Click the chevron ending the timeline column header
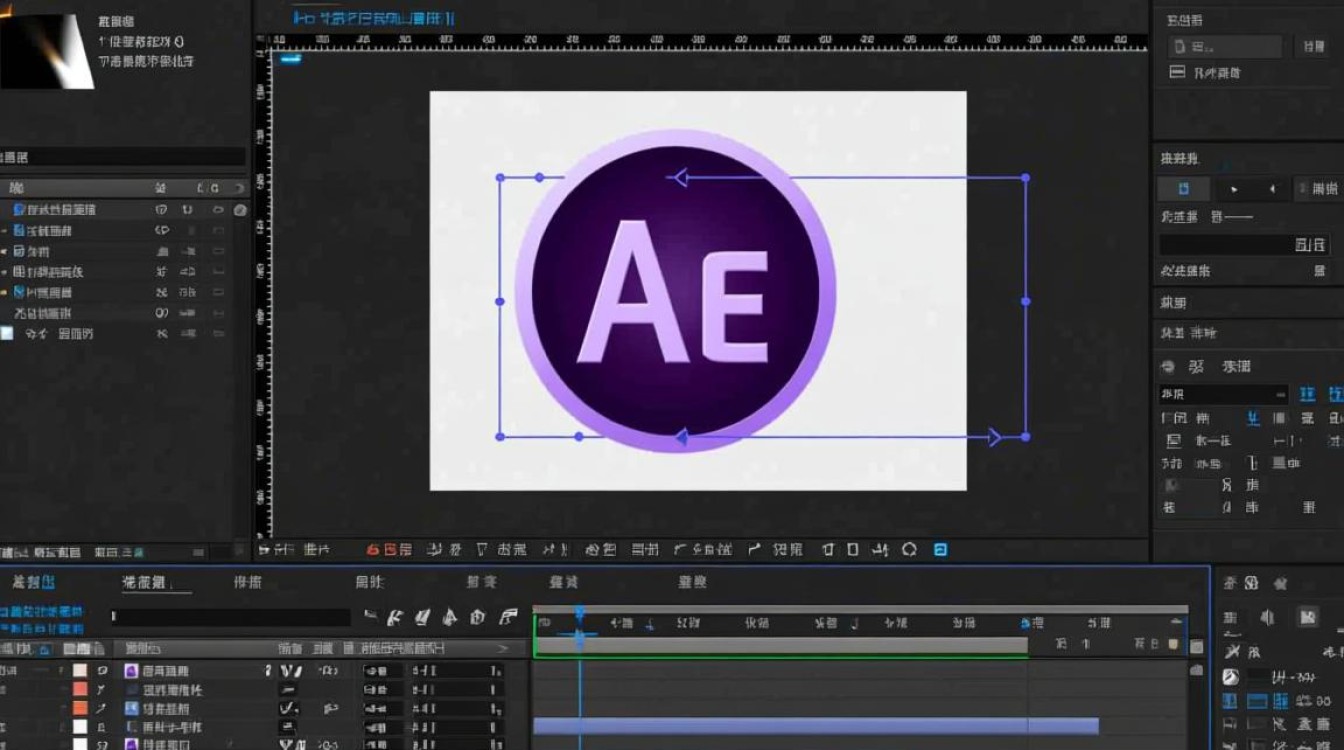 pos(504,648)
